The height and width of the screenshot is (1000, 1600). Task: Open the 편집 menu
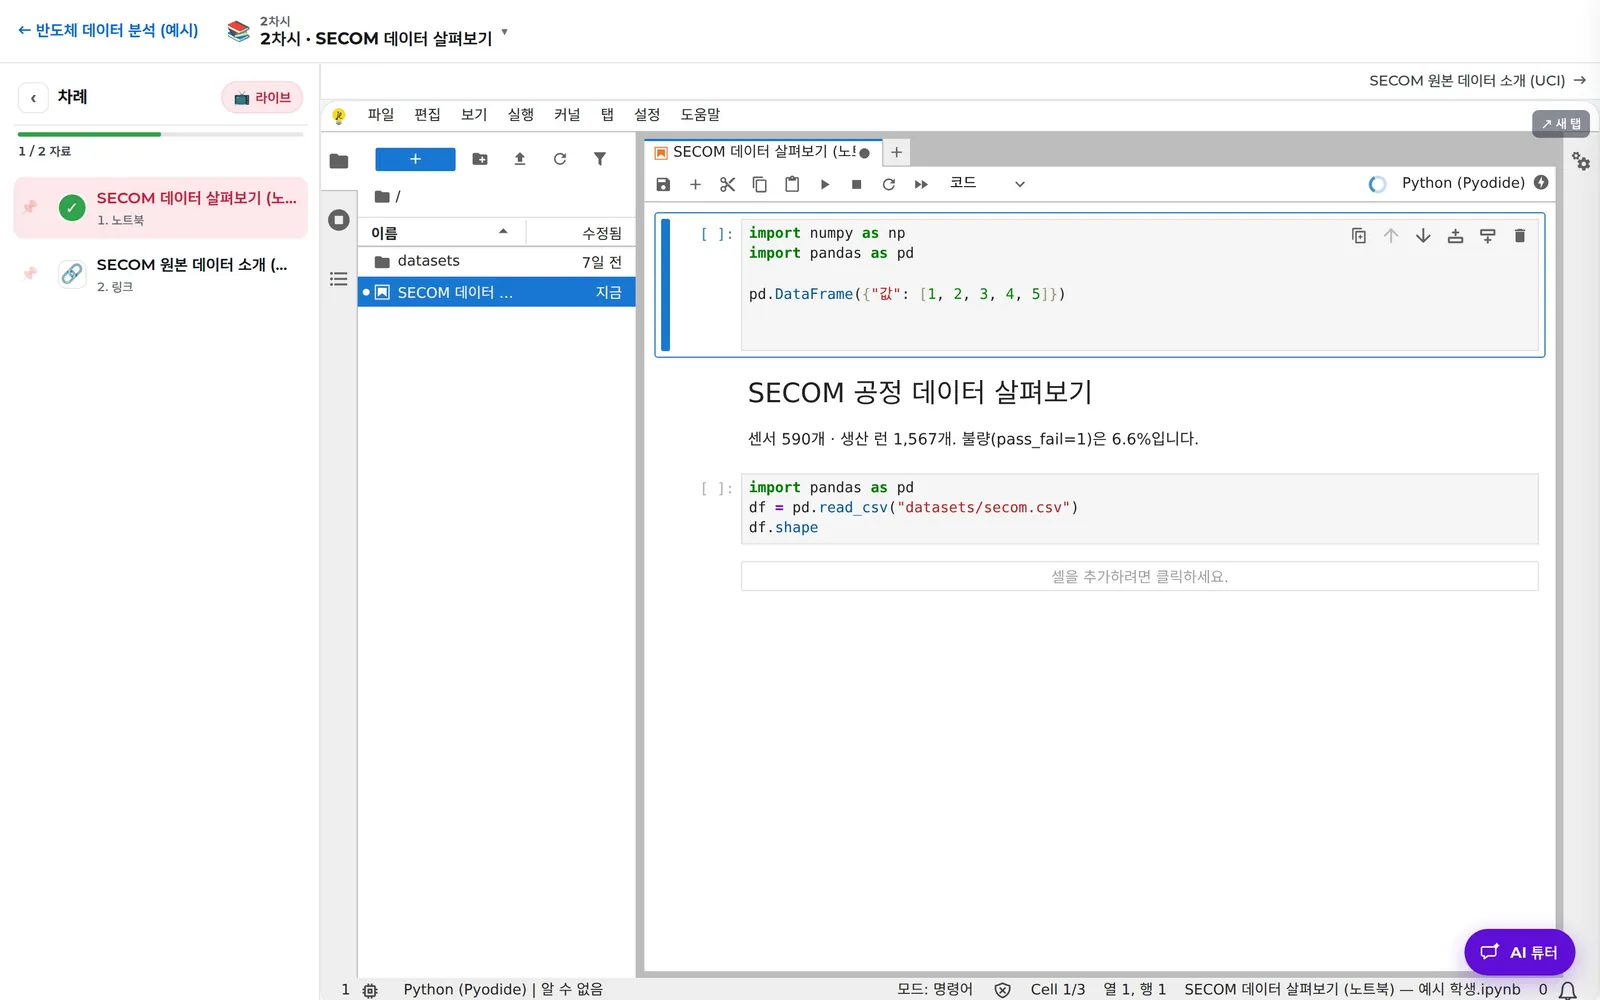pyautogui.click(x=428, y=115)
